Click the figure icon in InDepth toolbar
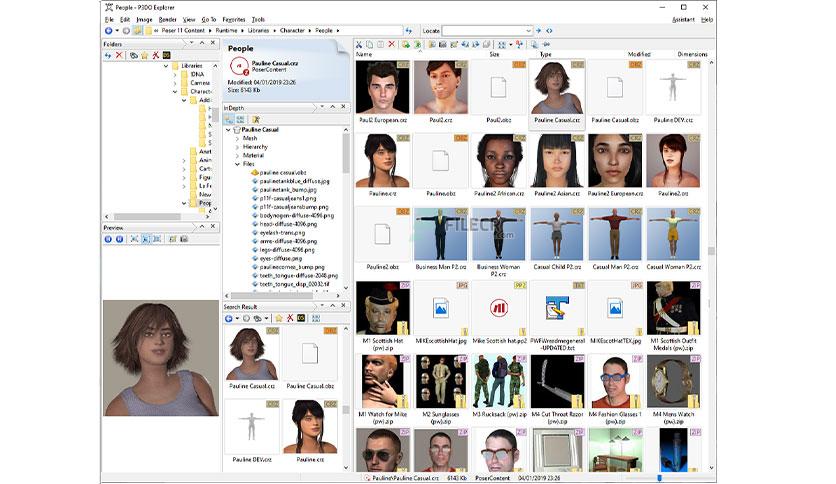The height and width of the screenshot is (484, 836). [x=256, y=119]
